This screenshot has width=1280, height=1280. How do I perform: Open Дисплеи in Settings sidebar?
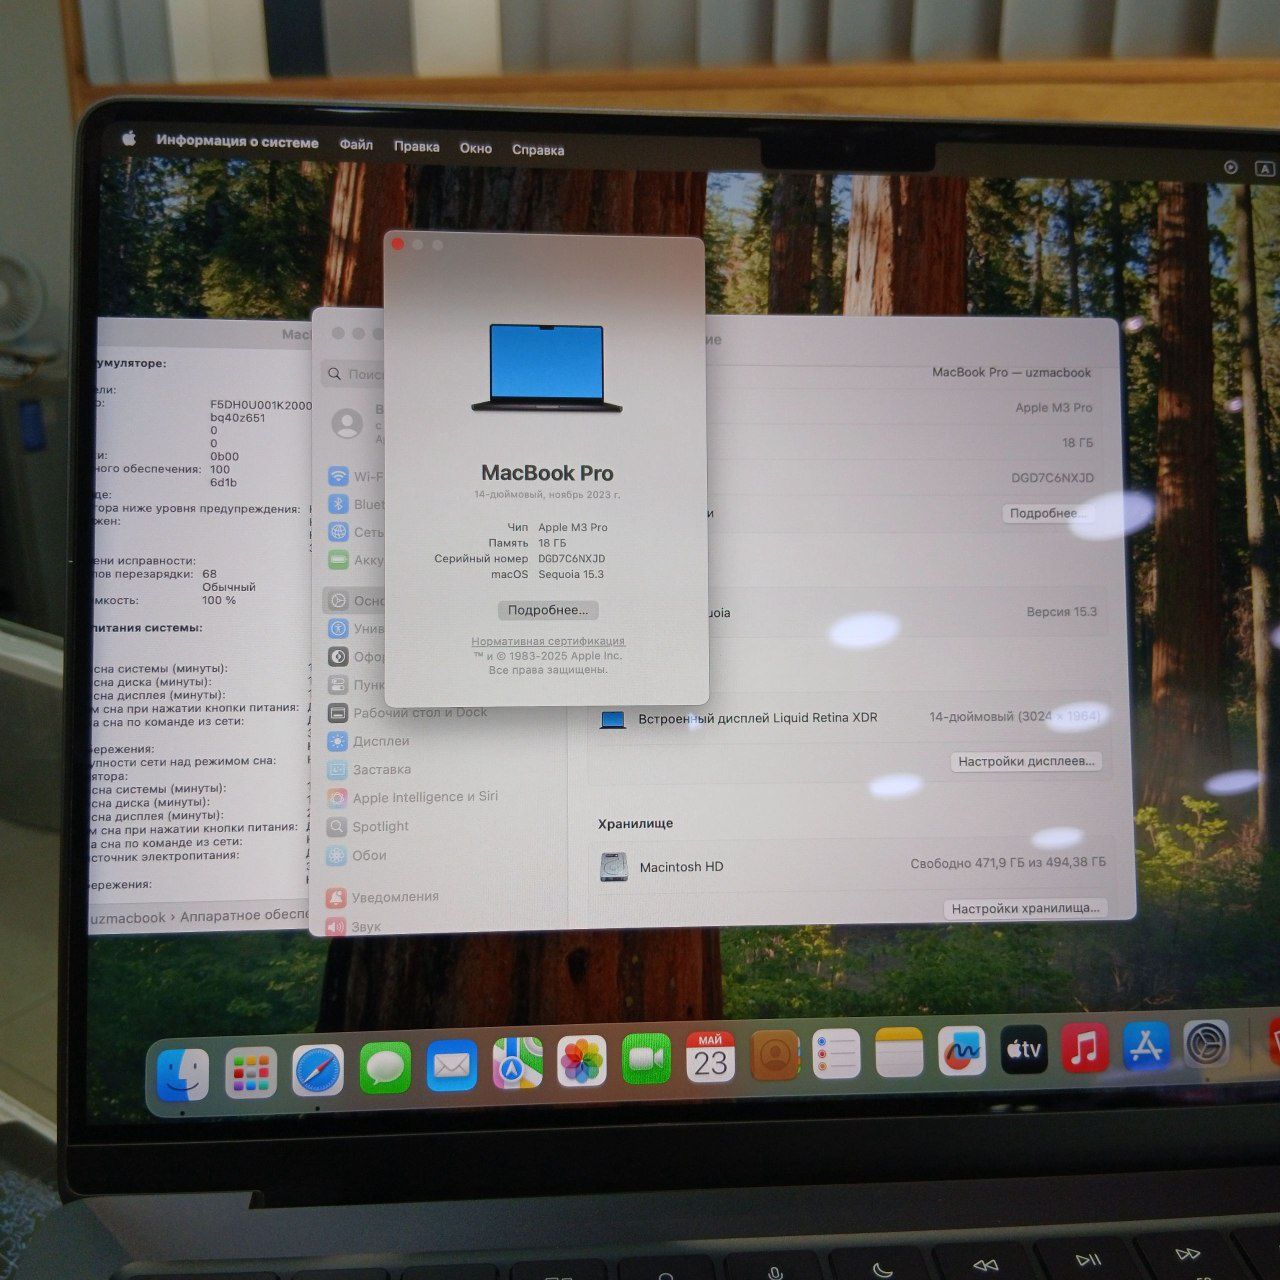tap(368, 741)
